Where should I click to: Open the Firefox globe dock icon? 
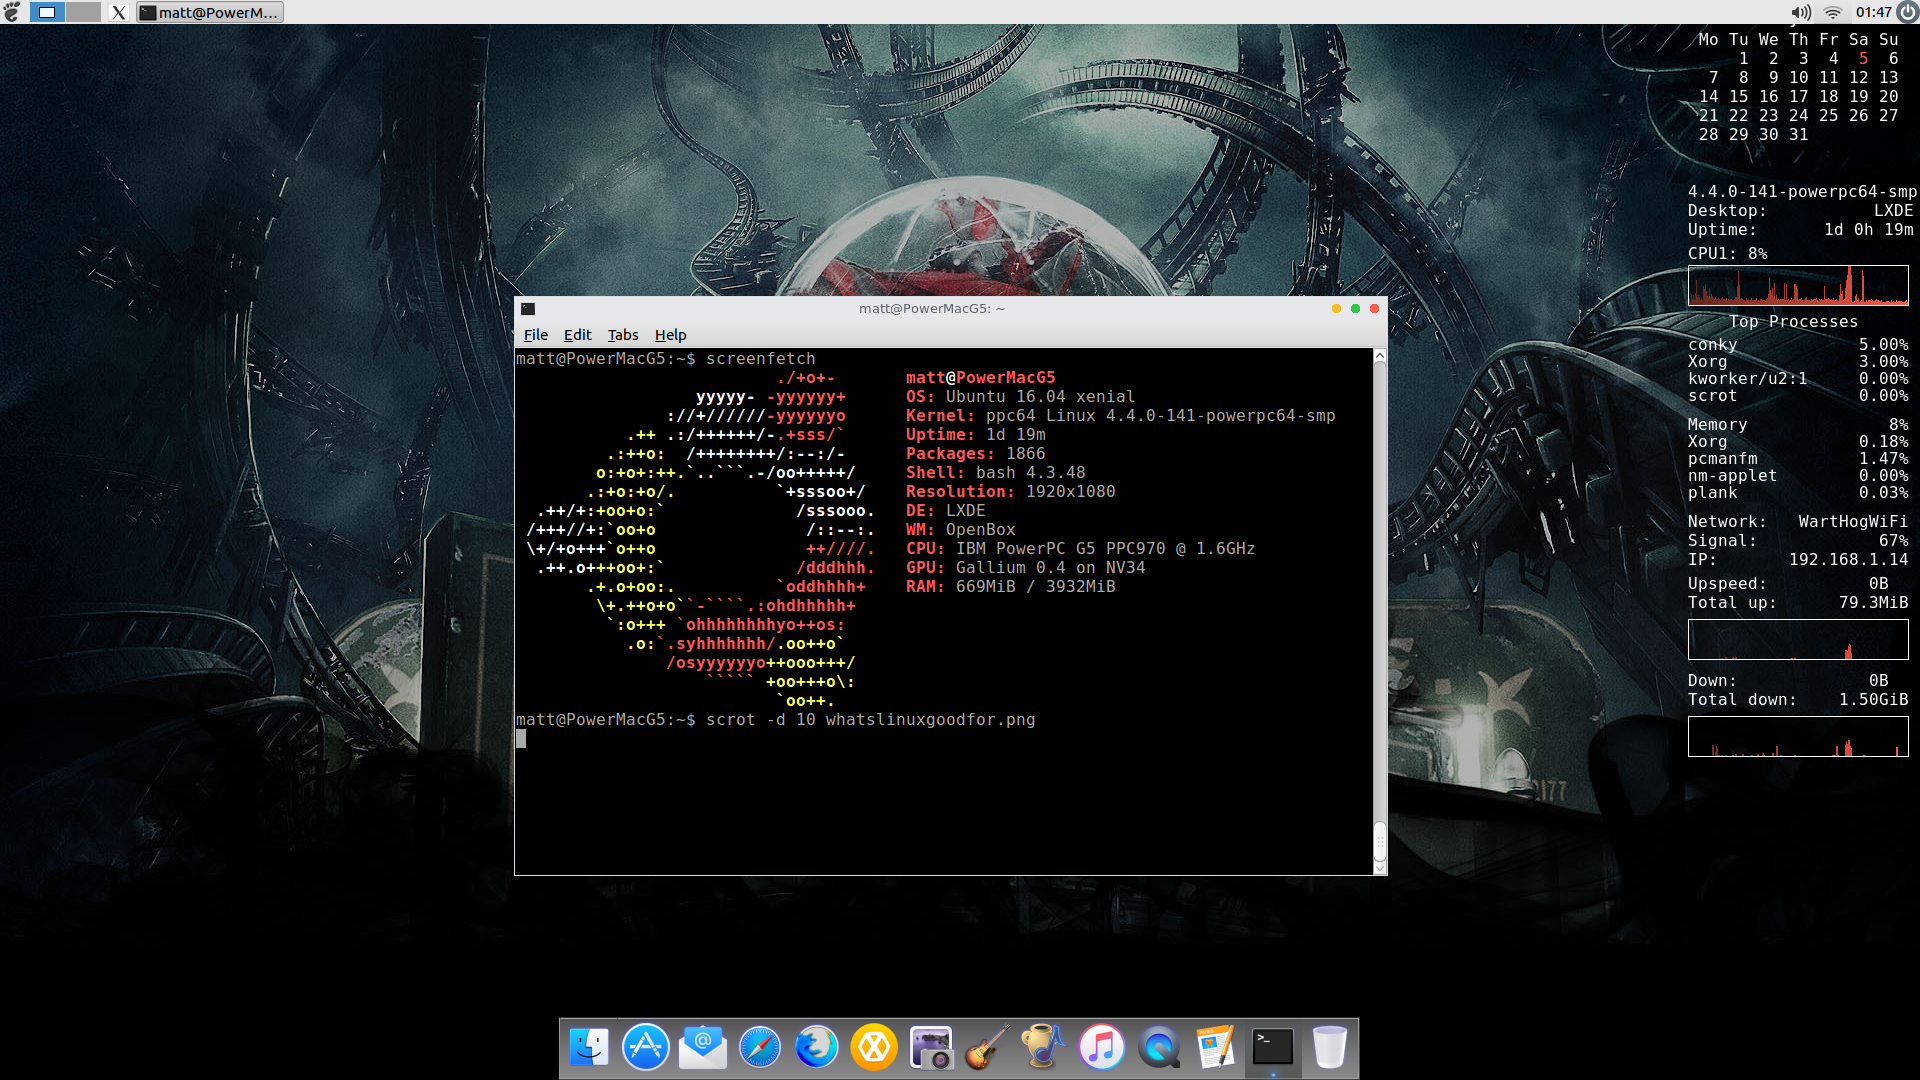(817, 1047)
